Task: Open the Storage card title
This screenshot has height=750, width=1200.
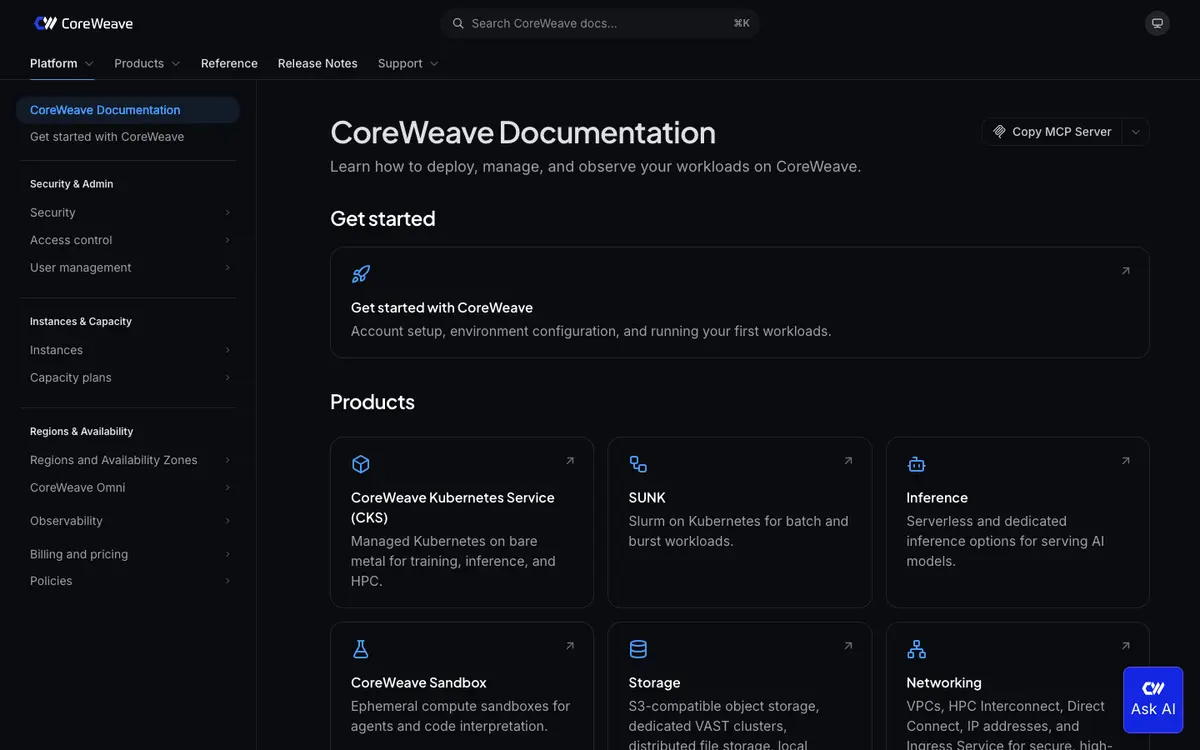Action: pos(654,683)
